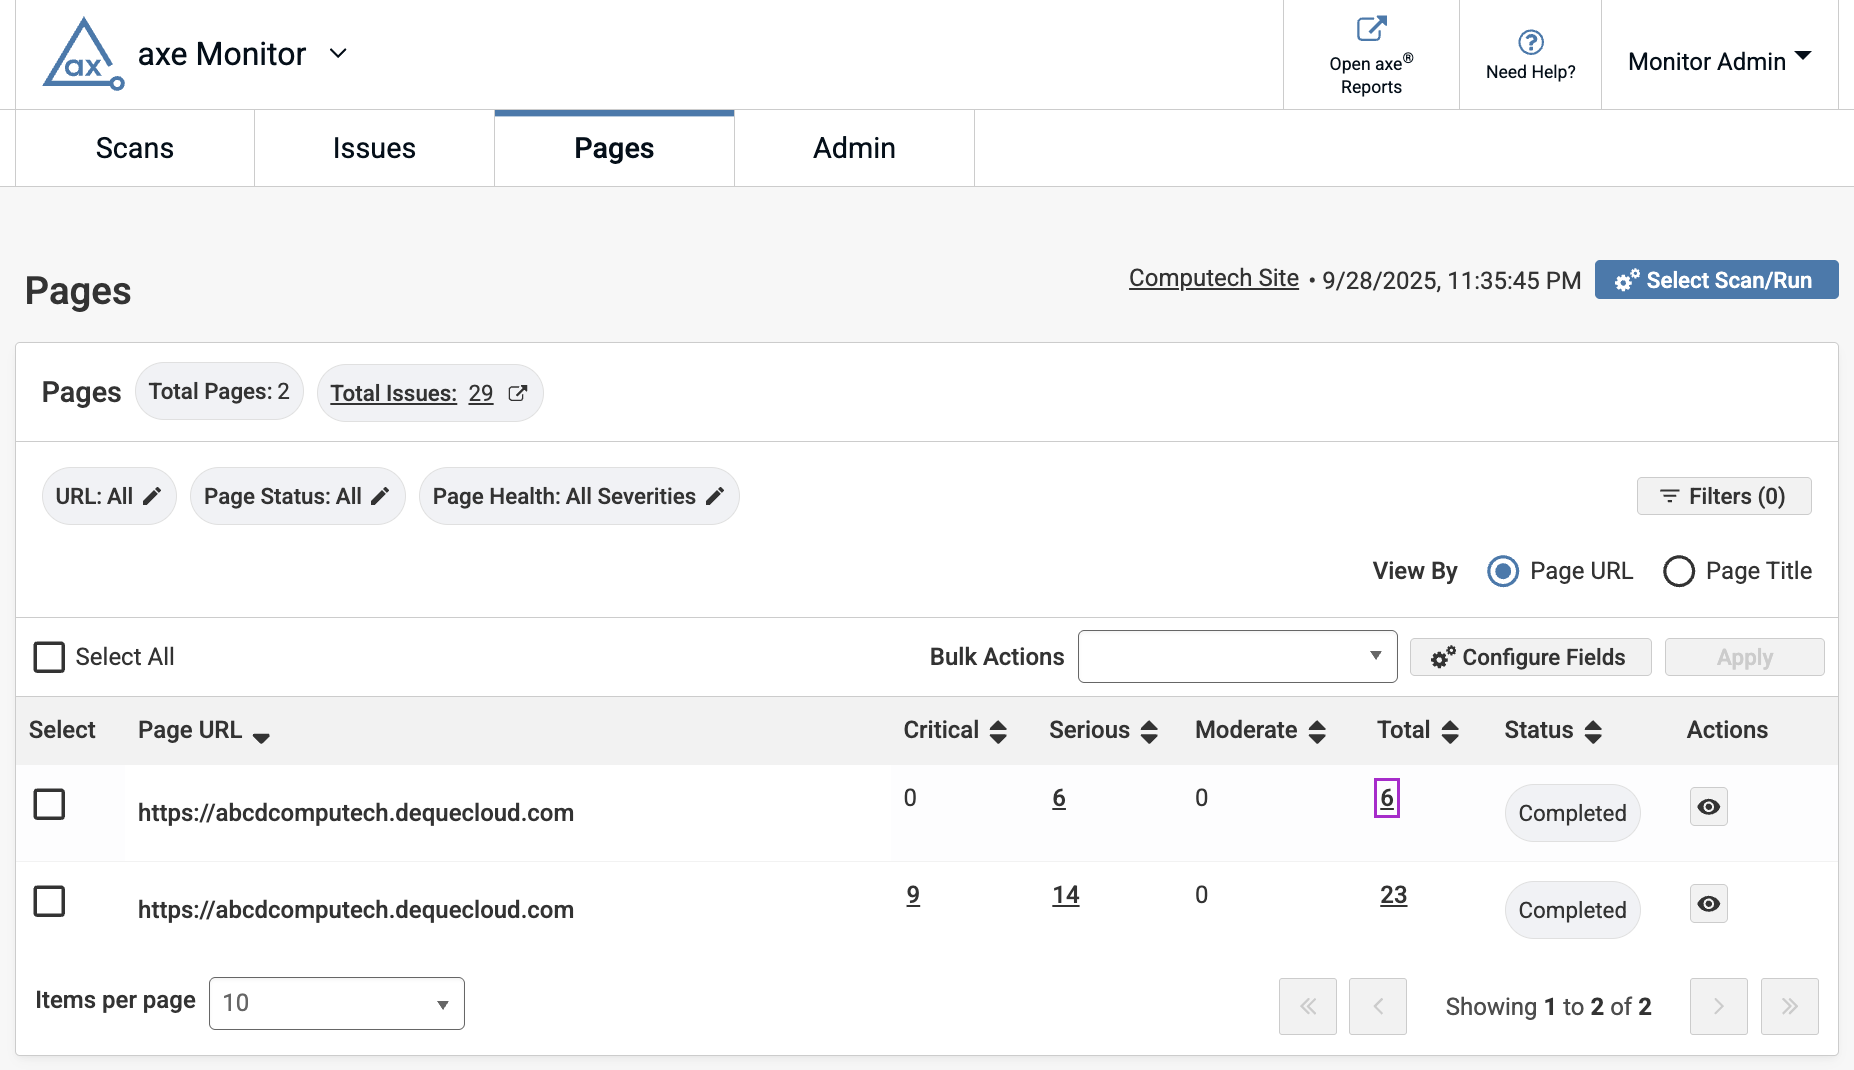Screen dimensions: 1854x1070
Task: Click the eye icon on the second page row
Action: click(1708, 903)
